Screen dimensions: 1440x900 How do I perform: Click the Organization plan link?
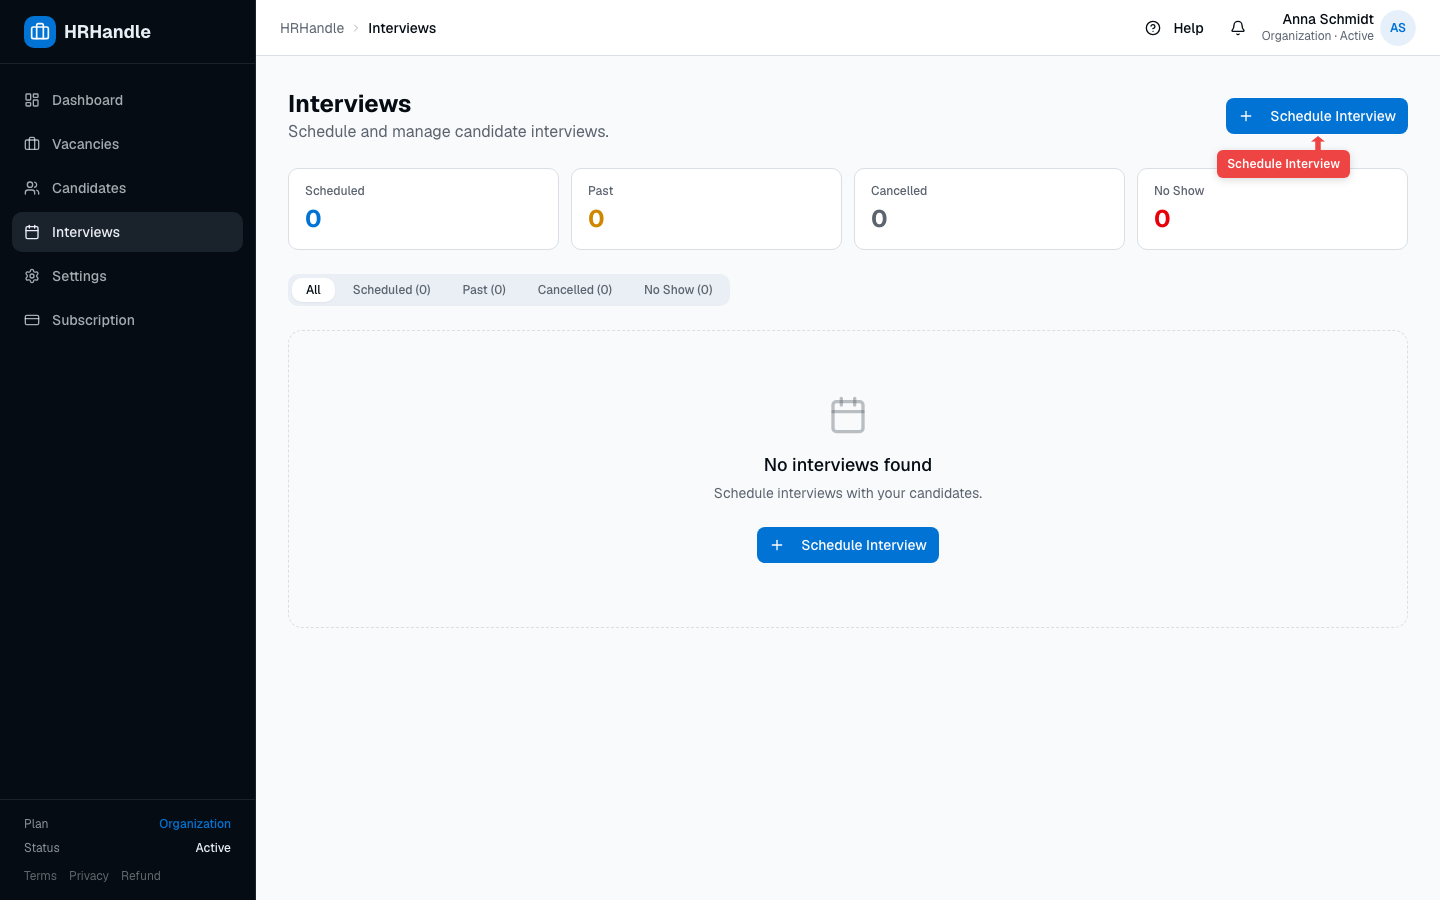[195, 824]
